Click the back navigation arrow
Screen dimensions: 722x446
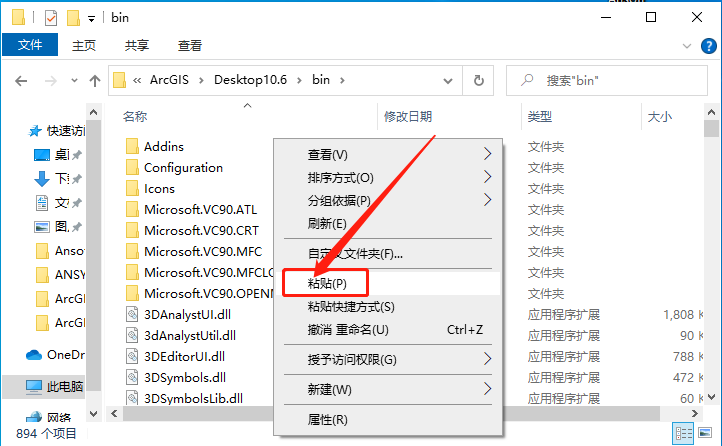point(21,81)
